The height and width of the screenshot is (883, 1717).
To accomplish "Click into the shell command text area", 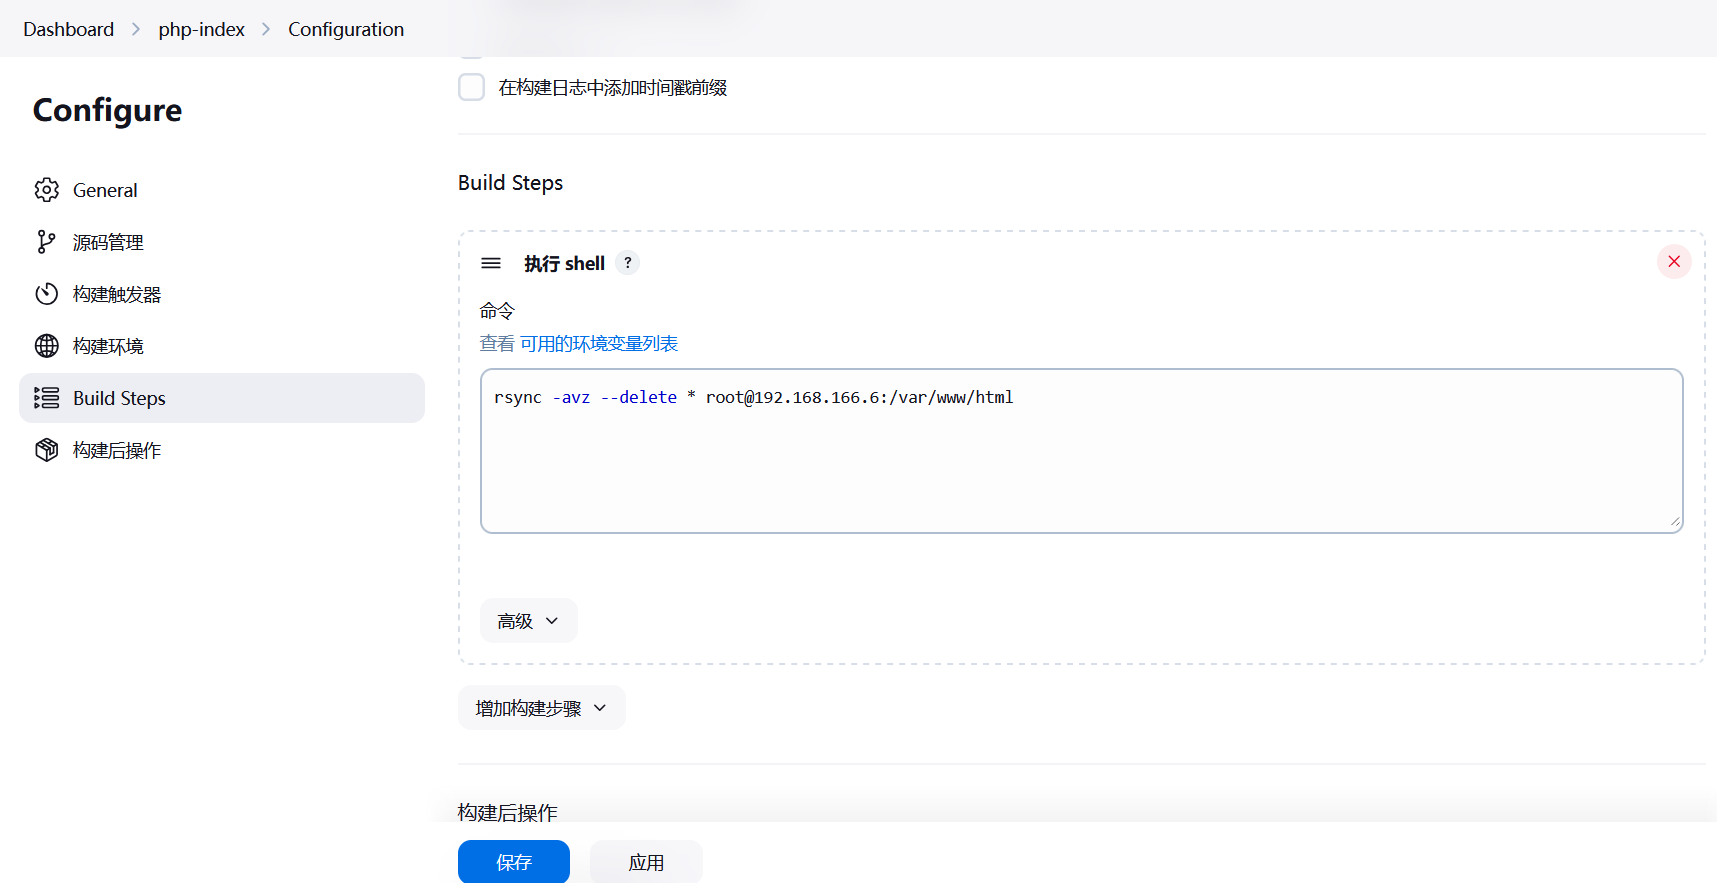I will click(x=1082, y=451).
